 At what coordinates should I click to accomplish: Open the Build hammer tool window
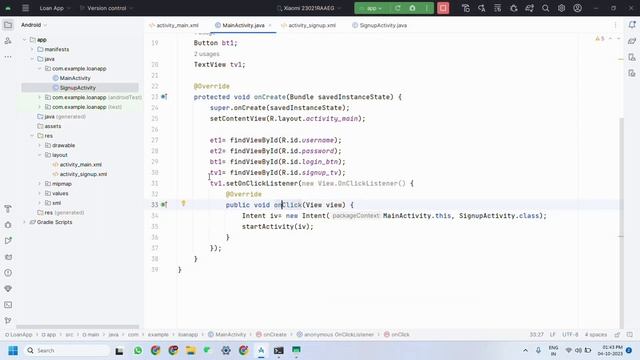tap(8, 209)
